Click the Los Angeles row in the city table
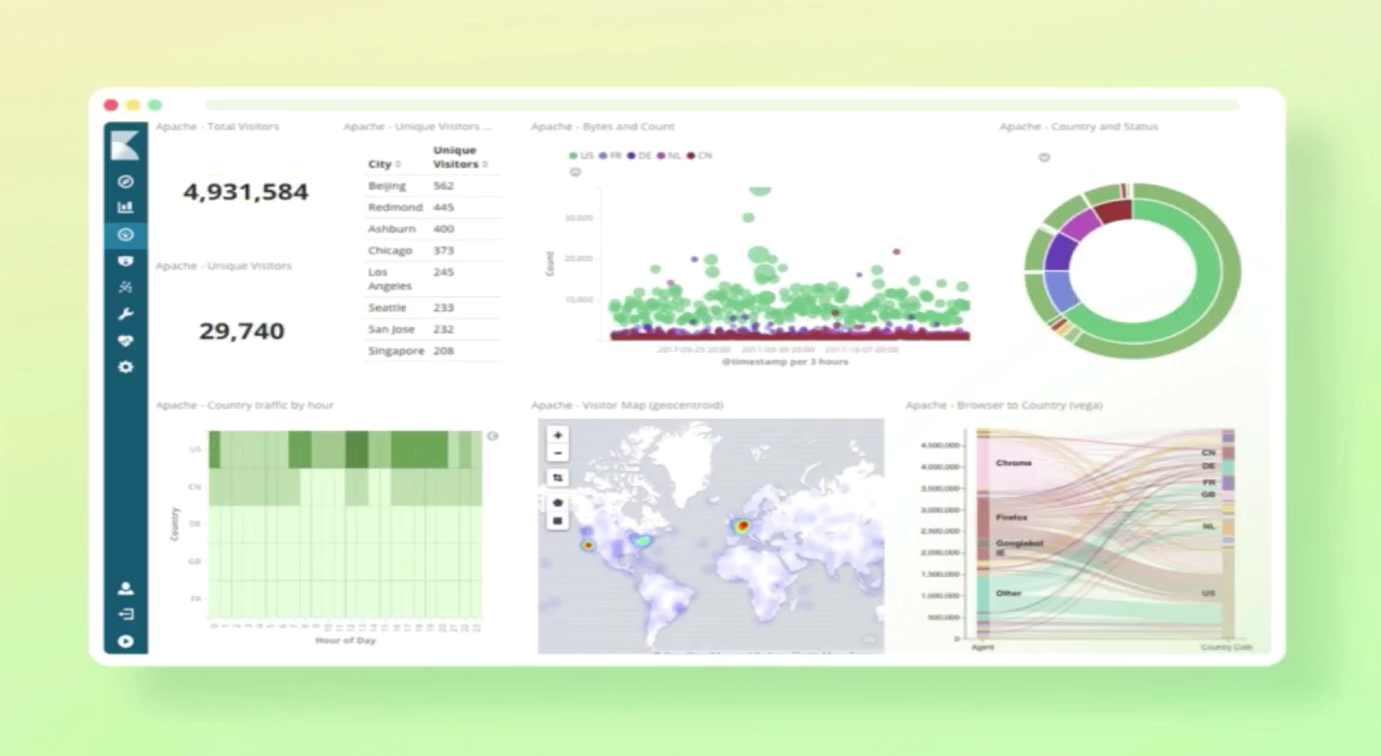Screen dimensions: 1381x756 (433, 279)
